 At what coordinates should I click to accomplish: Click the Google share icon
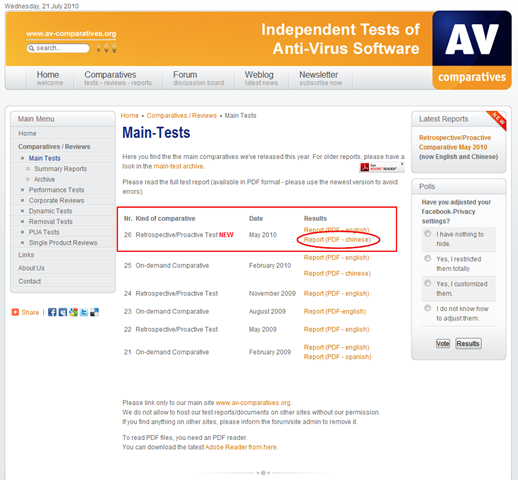(x=73, y=312)
